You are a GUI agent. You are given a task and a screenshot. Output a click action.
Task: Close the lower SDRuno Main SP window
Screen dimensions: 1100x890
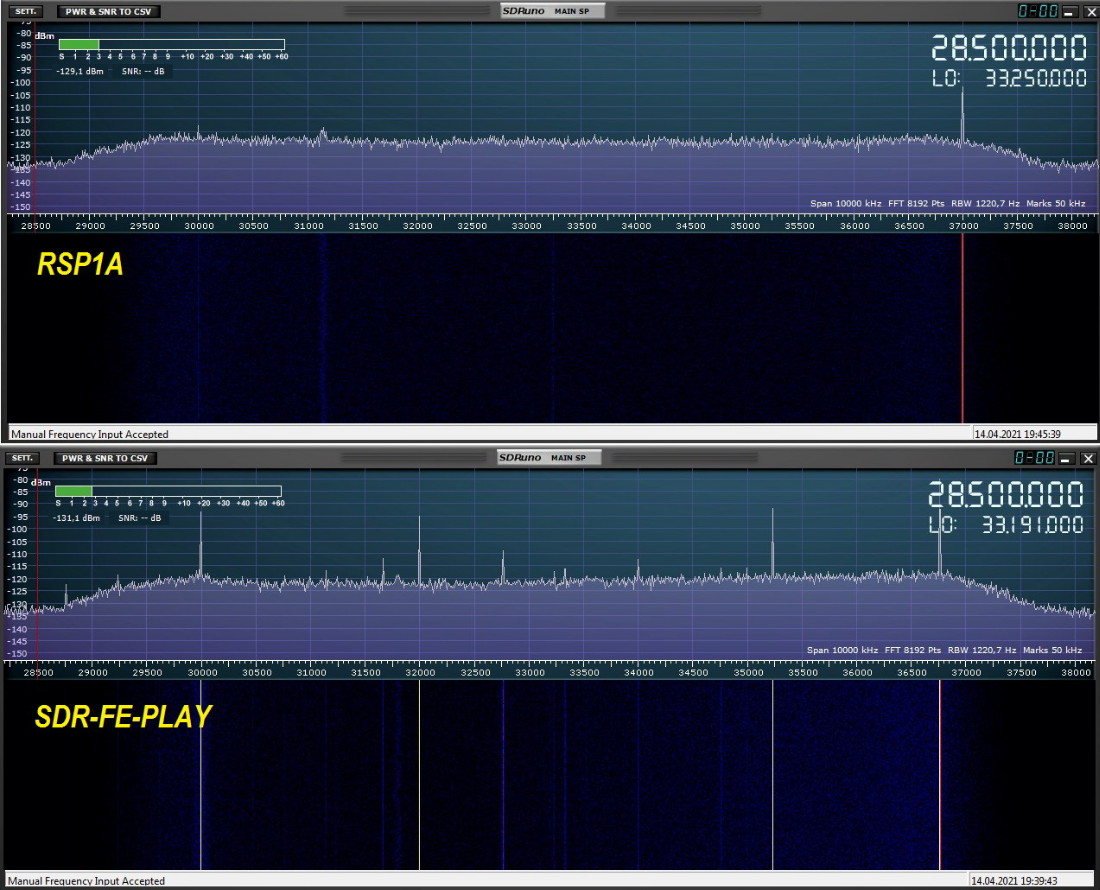[x=1088, y=459]
